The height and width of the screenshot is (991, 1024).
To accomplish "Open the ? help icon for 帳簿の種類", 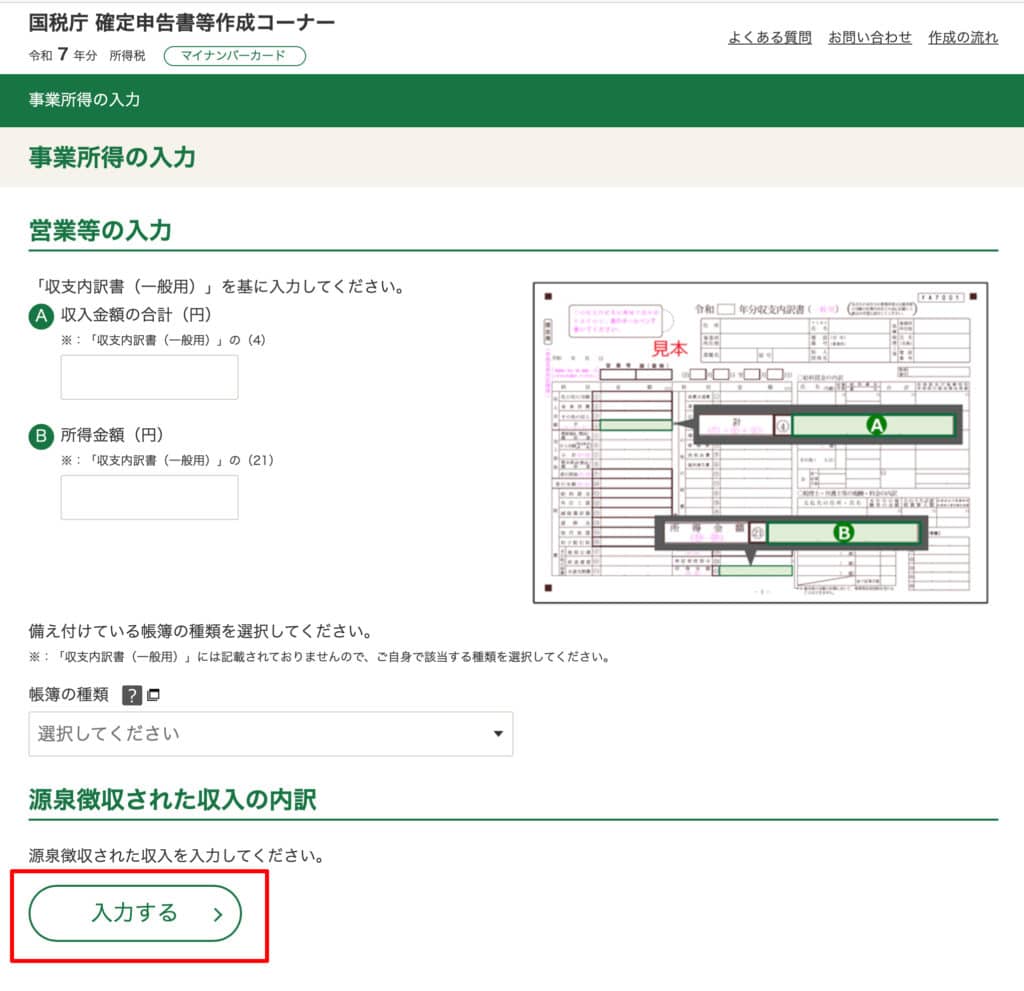I will 132,695.
